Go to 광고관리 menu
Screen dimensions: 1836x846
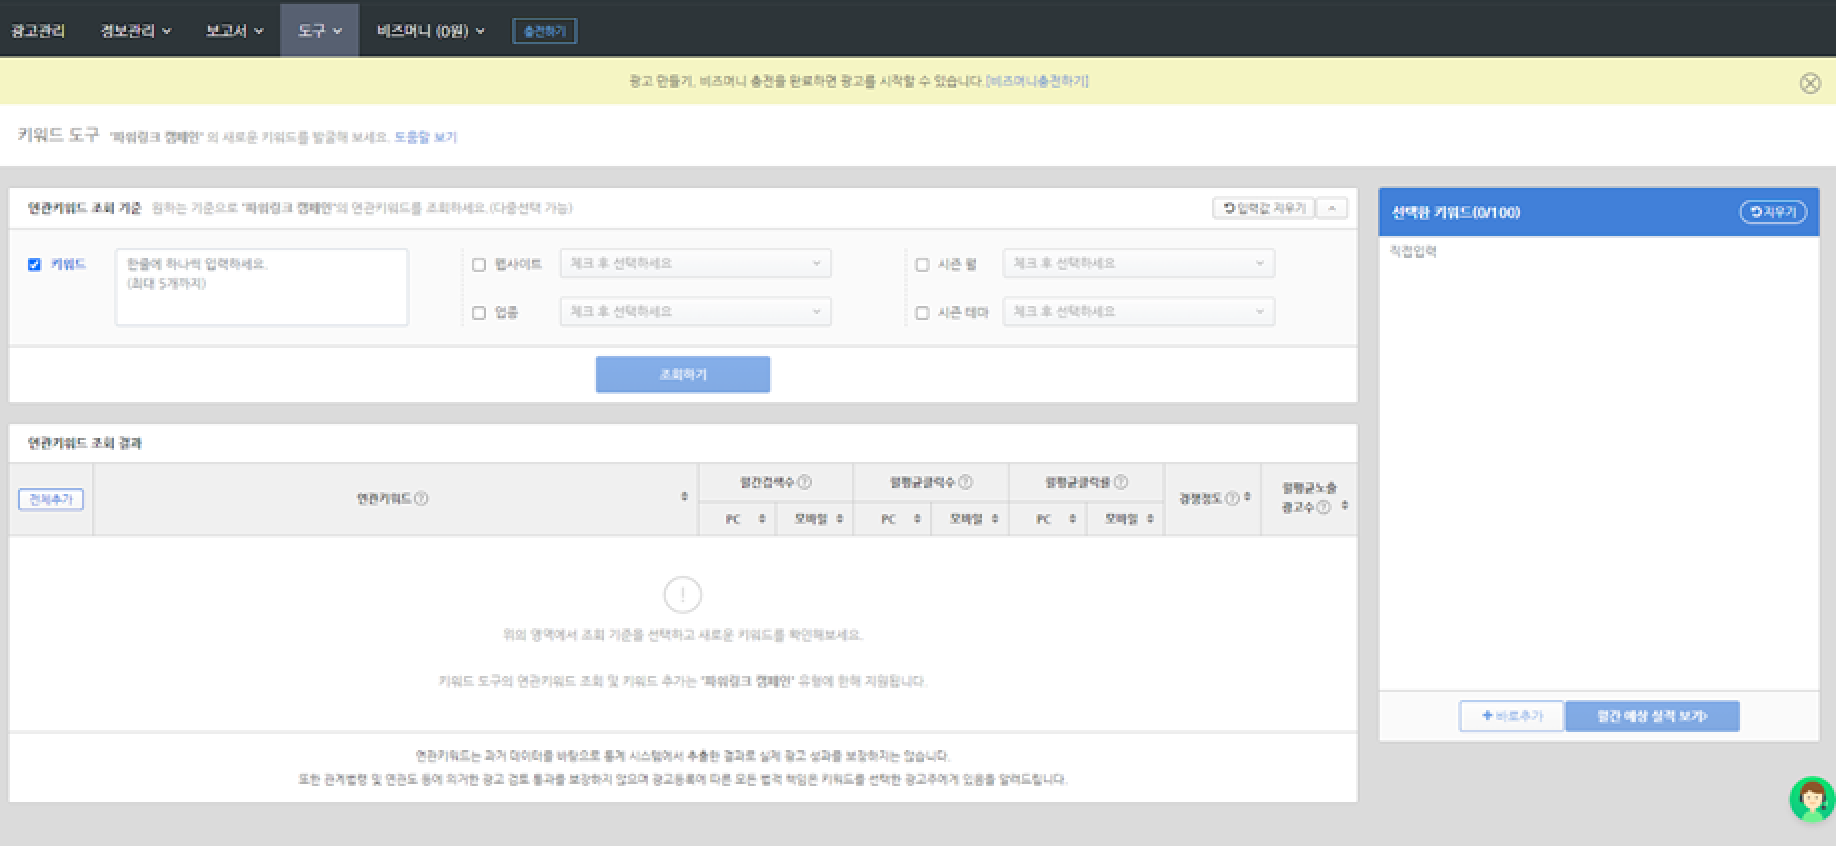pyautogui.click(x=38, y=31)
